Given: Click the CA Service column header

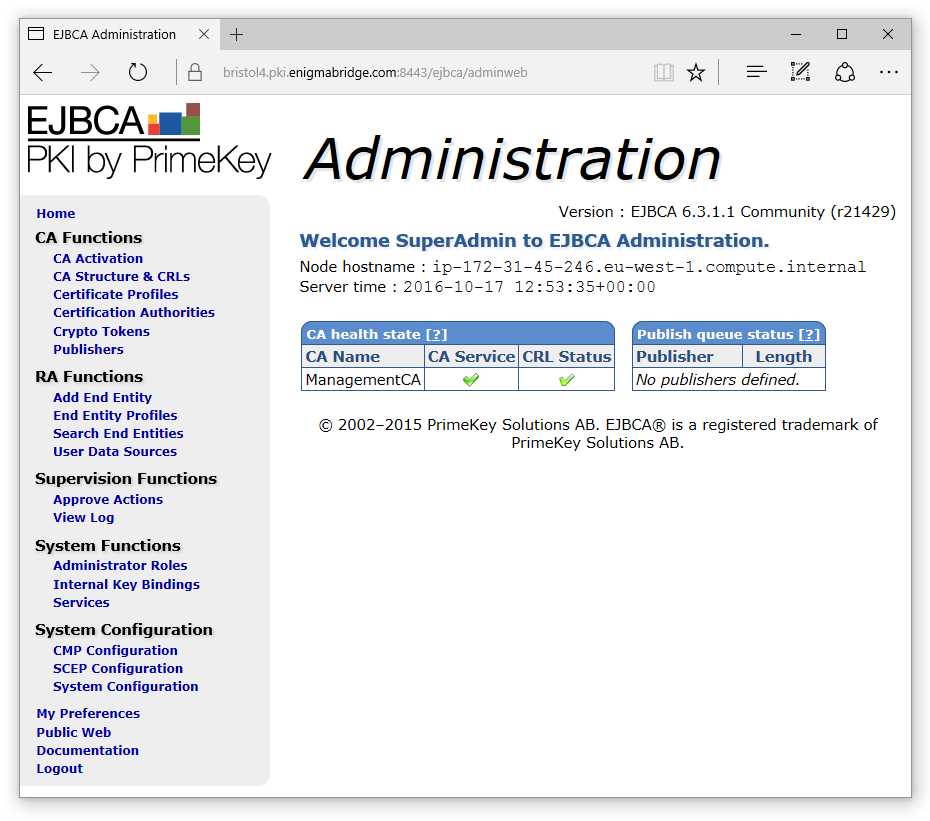Looking at the screenshot, I should click(472, 357).
